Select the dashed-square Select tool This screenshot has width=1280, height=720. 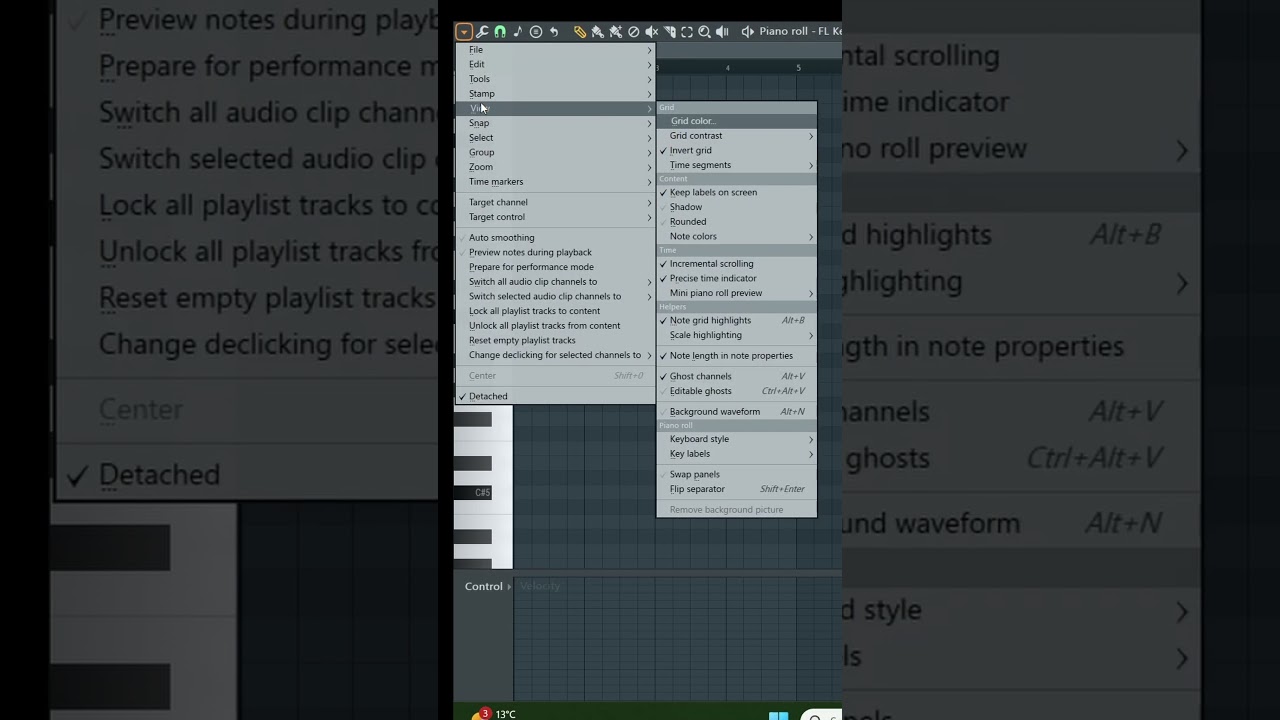687,32
